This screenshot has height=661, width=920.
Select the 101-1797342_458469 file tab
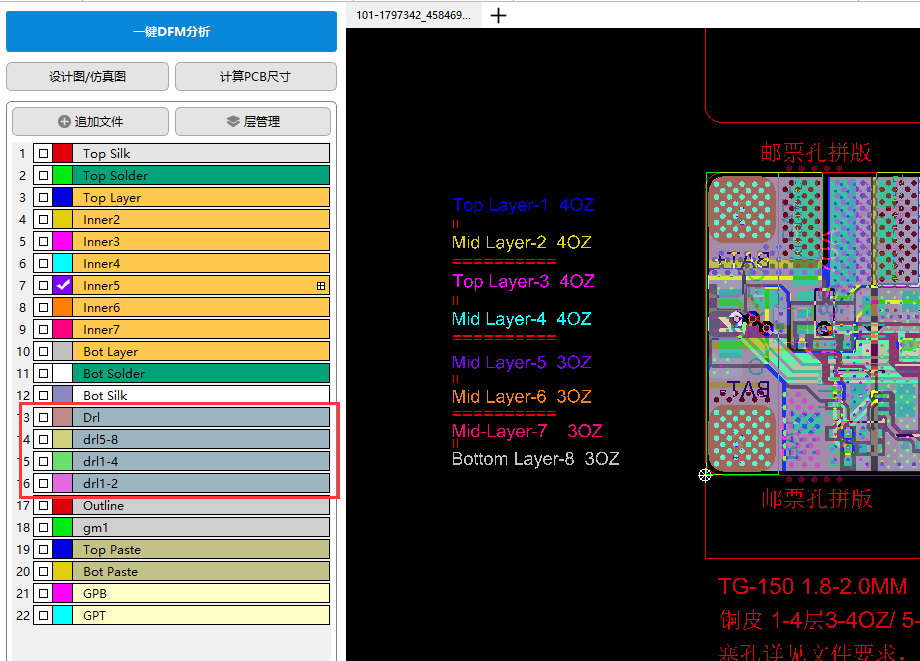(413, 15)
